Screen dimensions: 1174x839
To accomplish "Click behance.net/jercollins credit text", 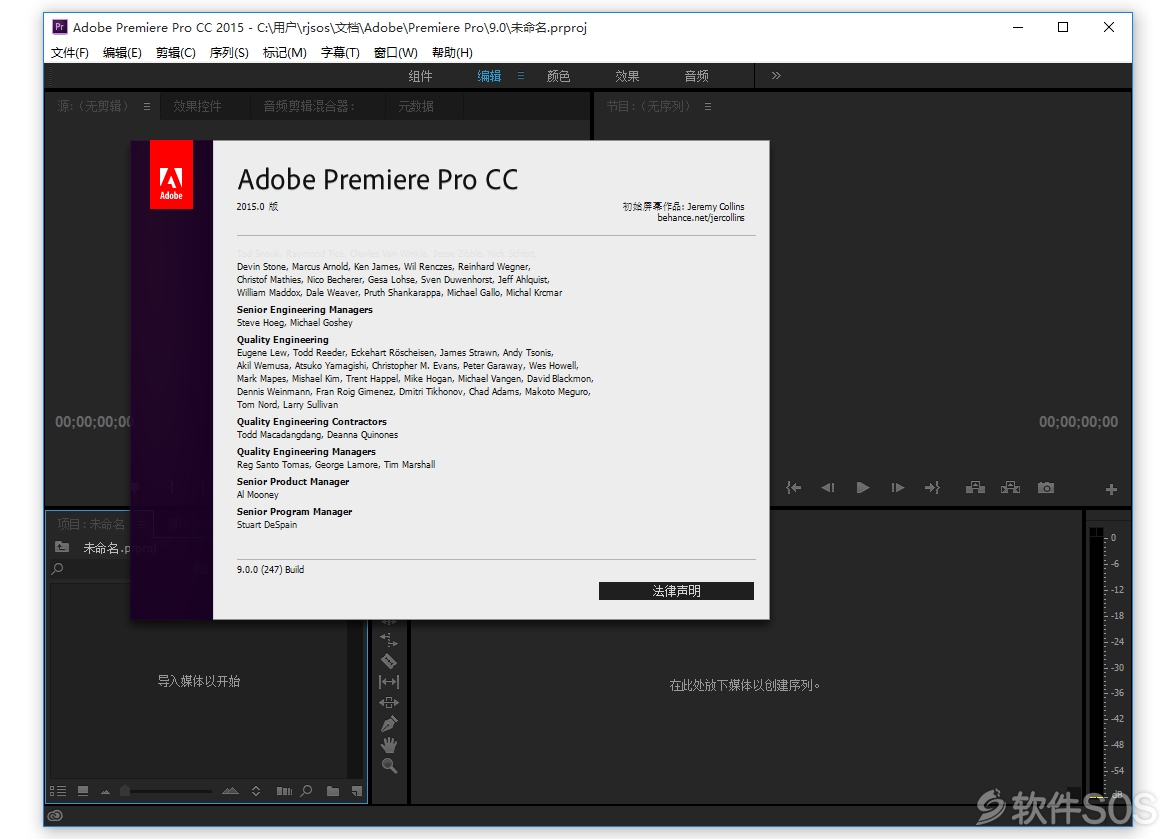I will [x=701, y=218].
